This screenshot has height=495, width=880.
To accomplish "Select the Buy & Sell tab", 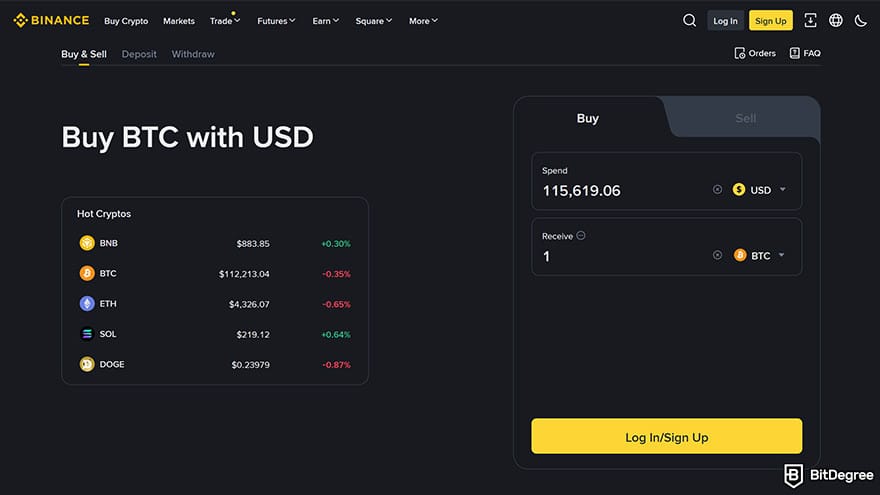I will point(84,54).
